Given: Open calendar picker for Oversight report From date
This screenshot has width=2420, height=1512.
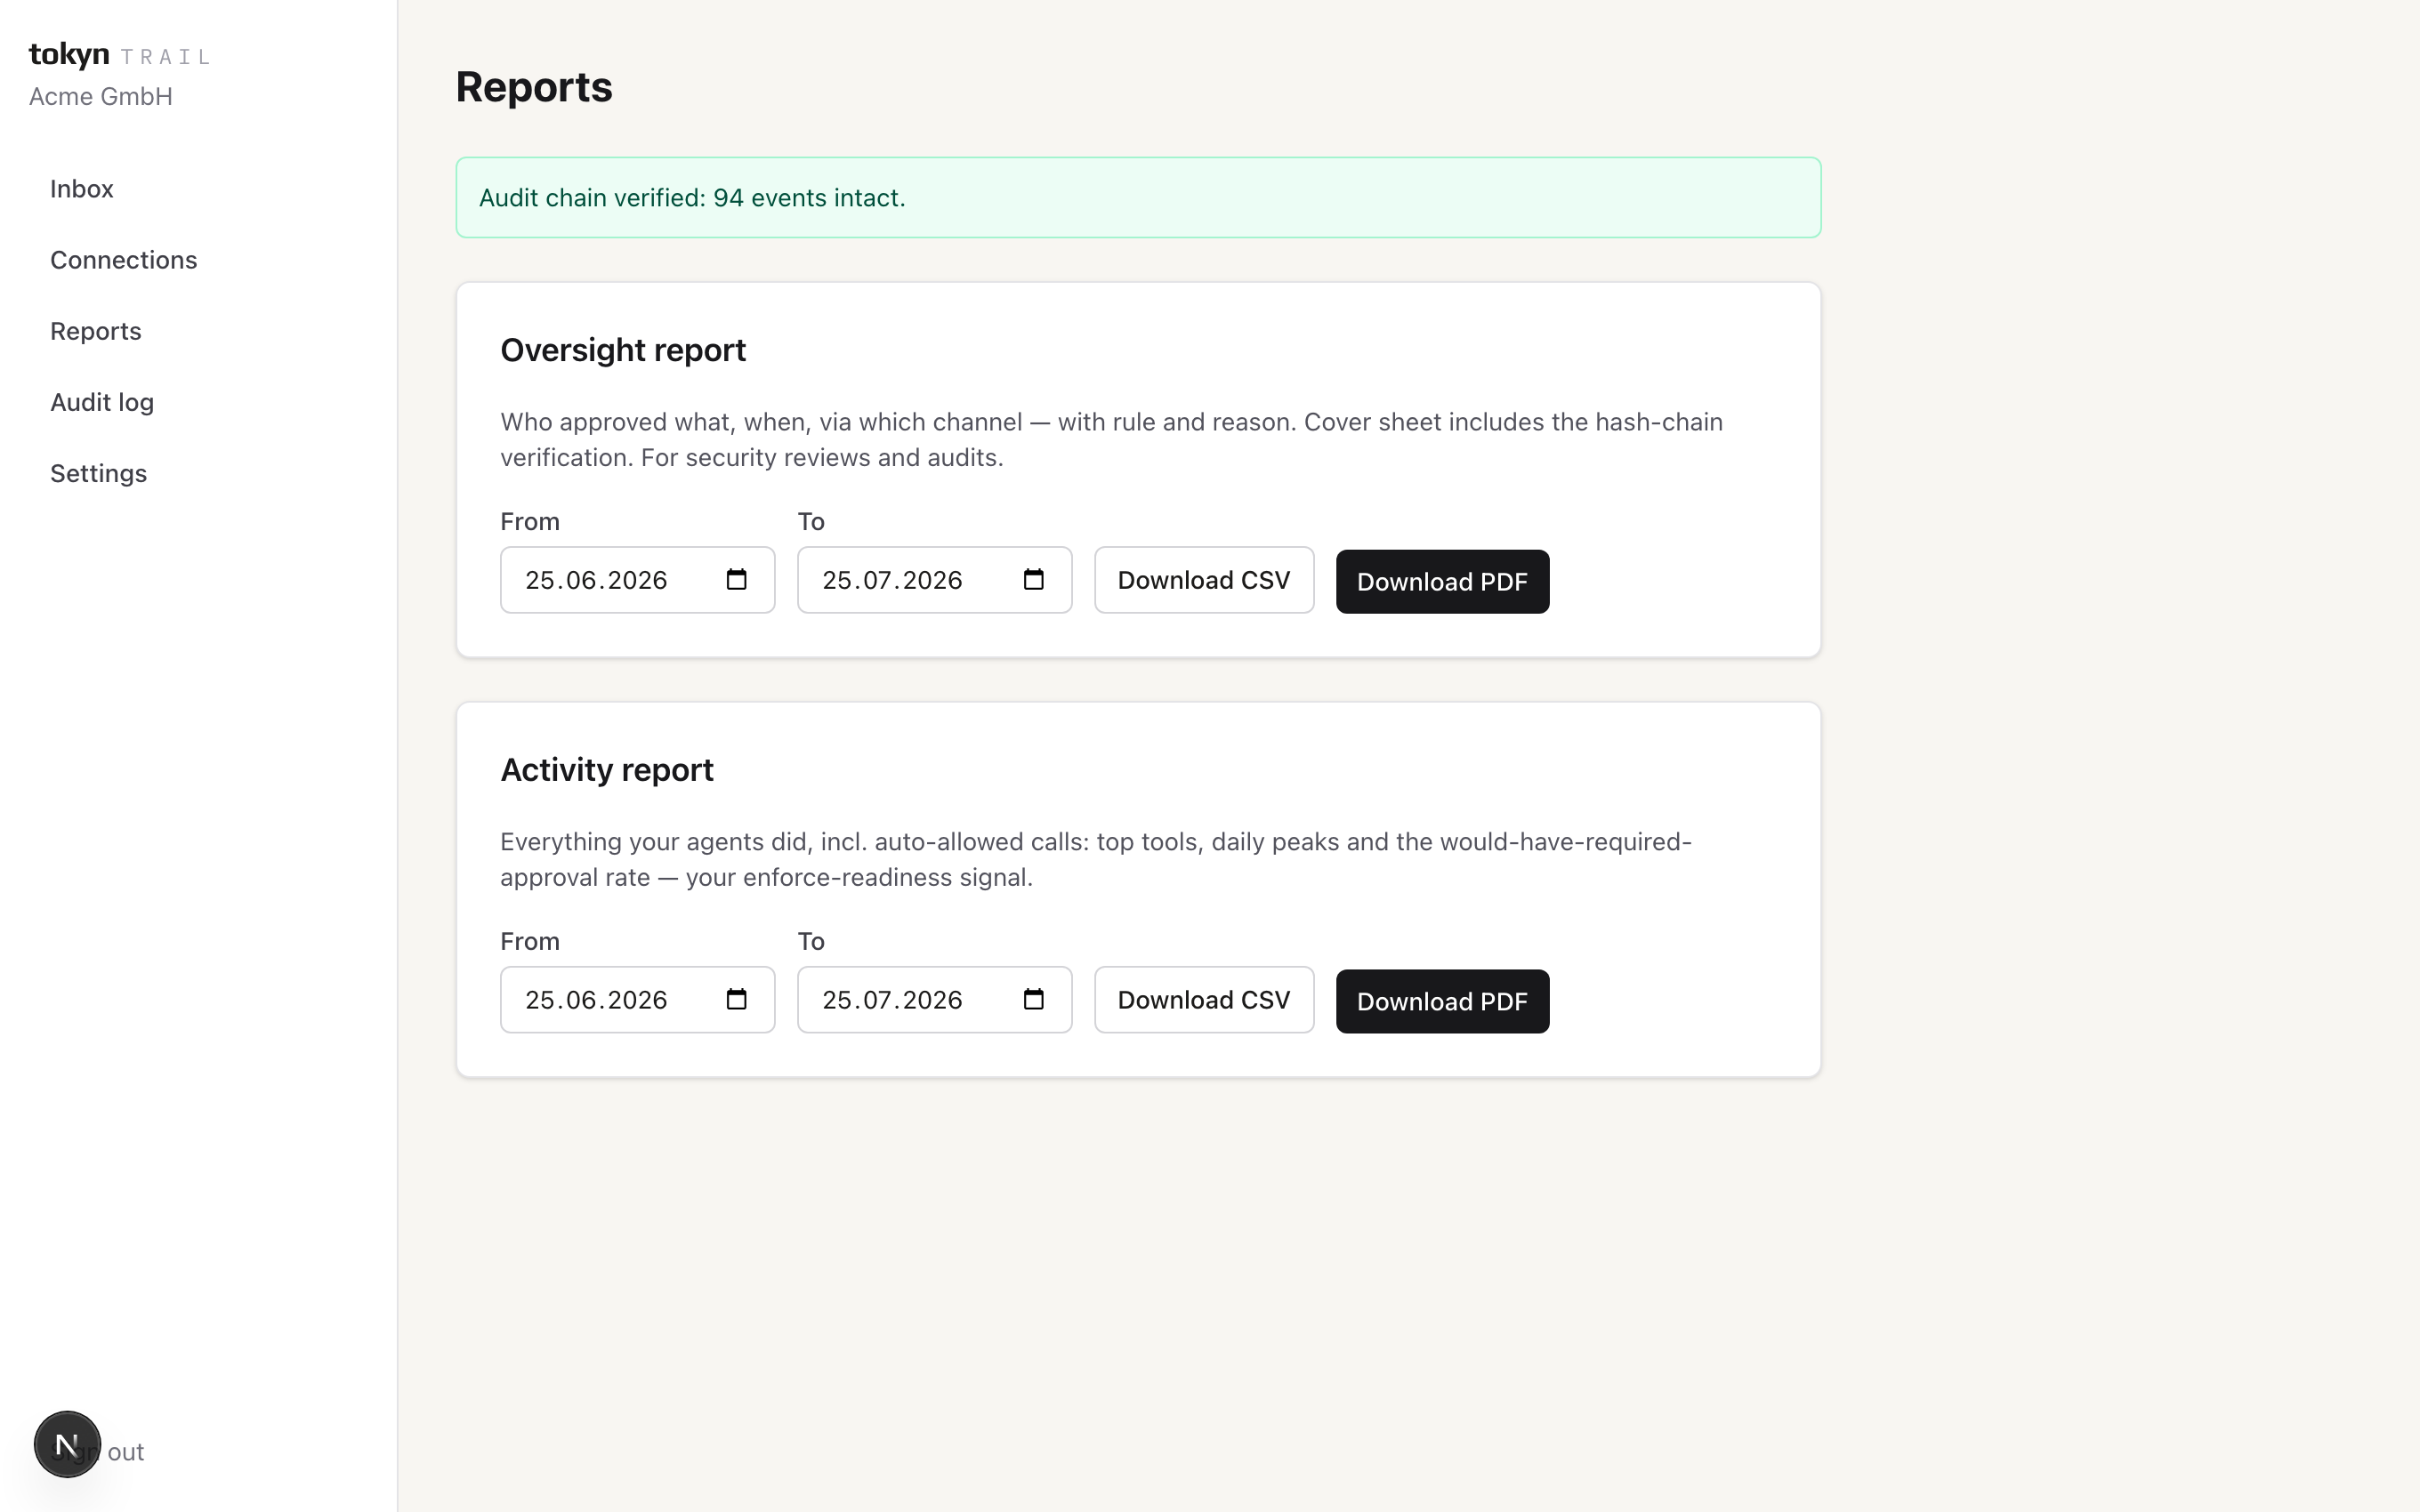Looking at the screenshot, I should 736,580.
